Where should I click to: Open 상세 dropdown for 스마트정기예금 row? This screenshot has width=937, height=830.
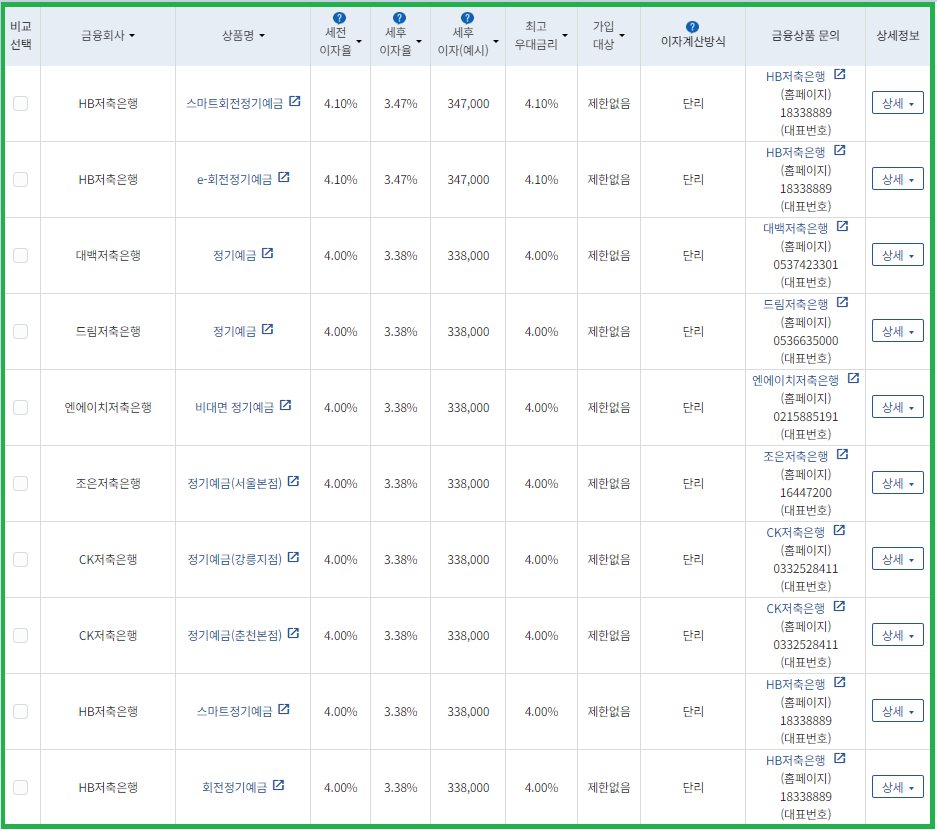point(898,710)
